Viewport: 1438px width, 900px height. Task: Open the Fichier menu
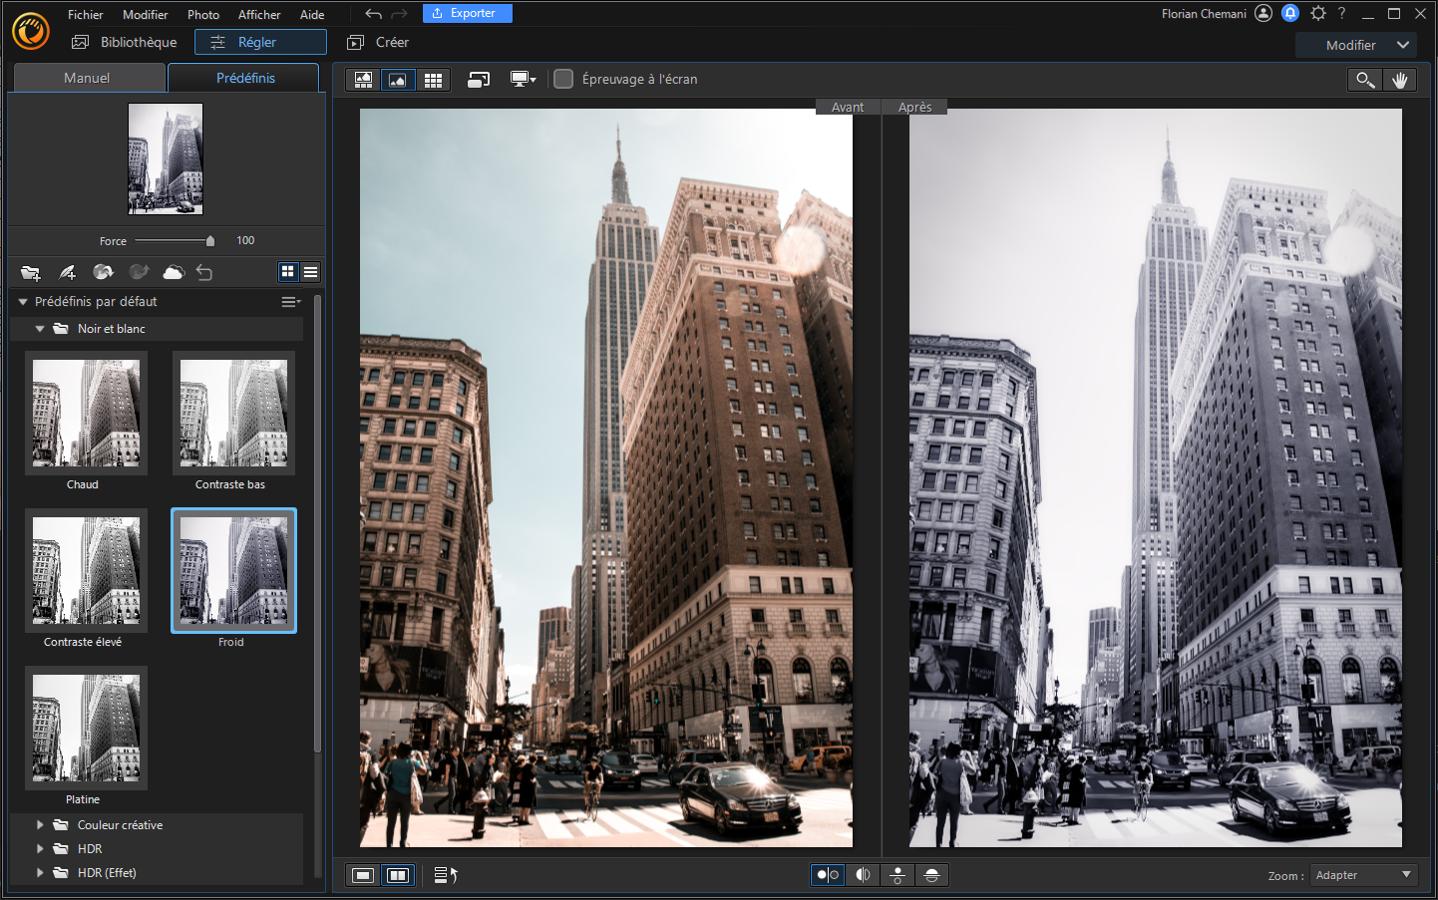[85, 14]
